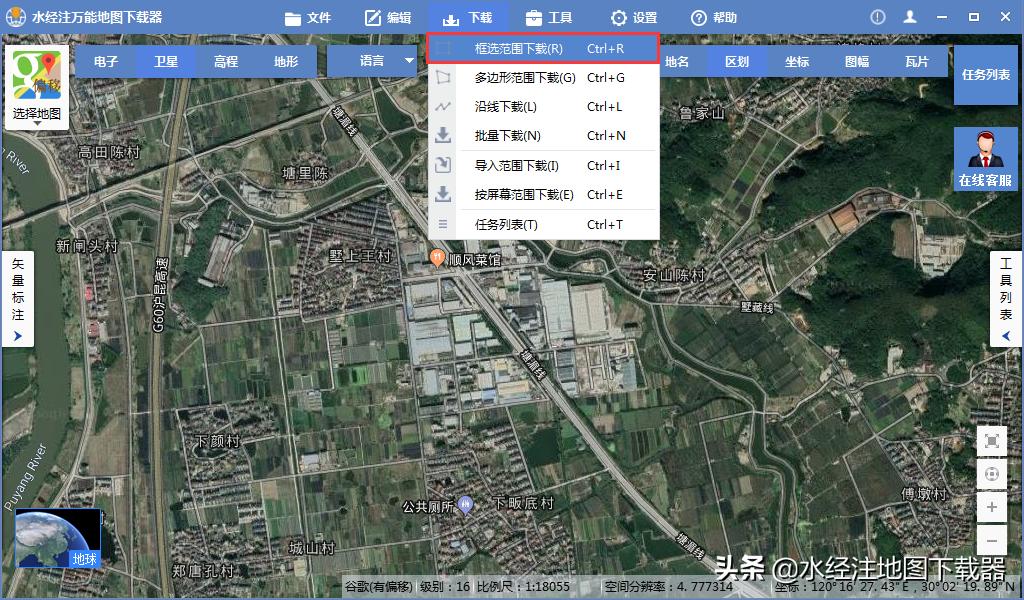Open the 工具 menu
Image resolution: width=1024 pixels, height=600 pixels.
[x=550, y=16]
